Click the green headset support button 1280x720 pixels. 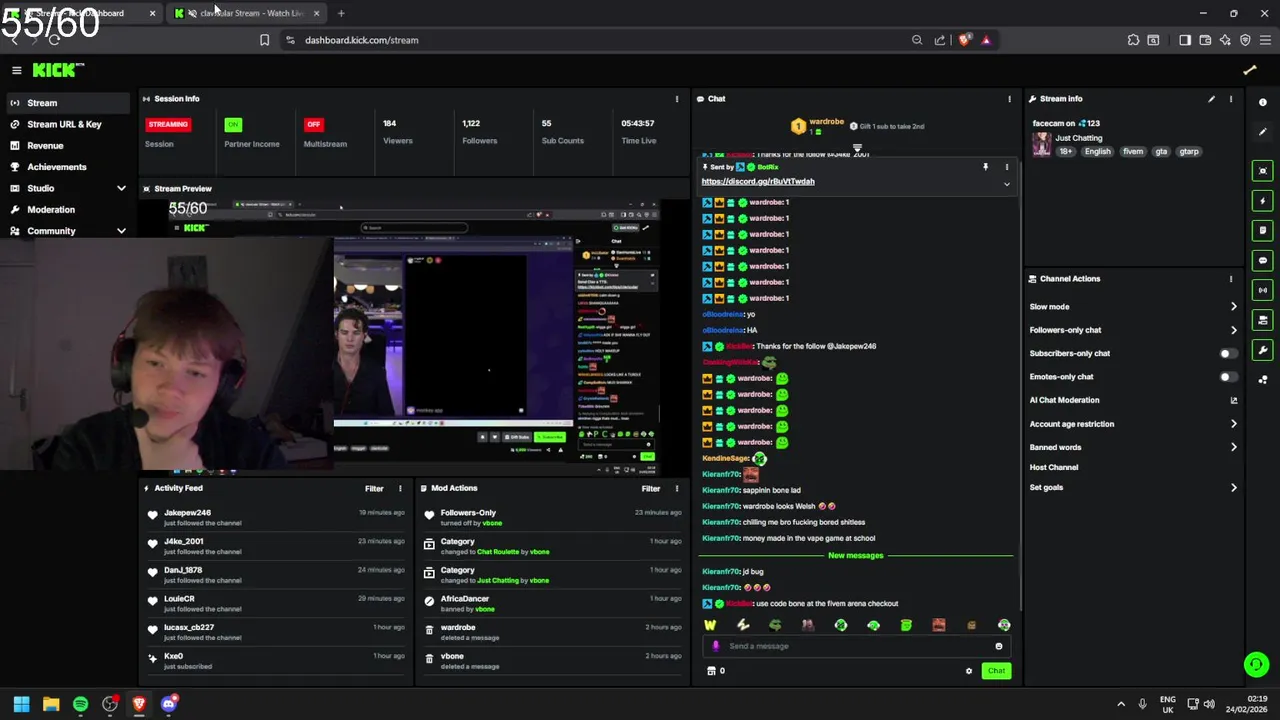click(x=1256, y=664)
